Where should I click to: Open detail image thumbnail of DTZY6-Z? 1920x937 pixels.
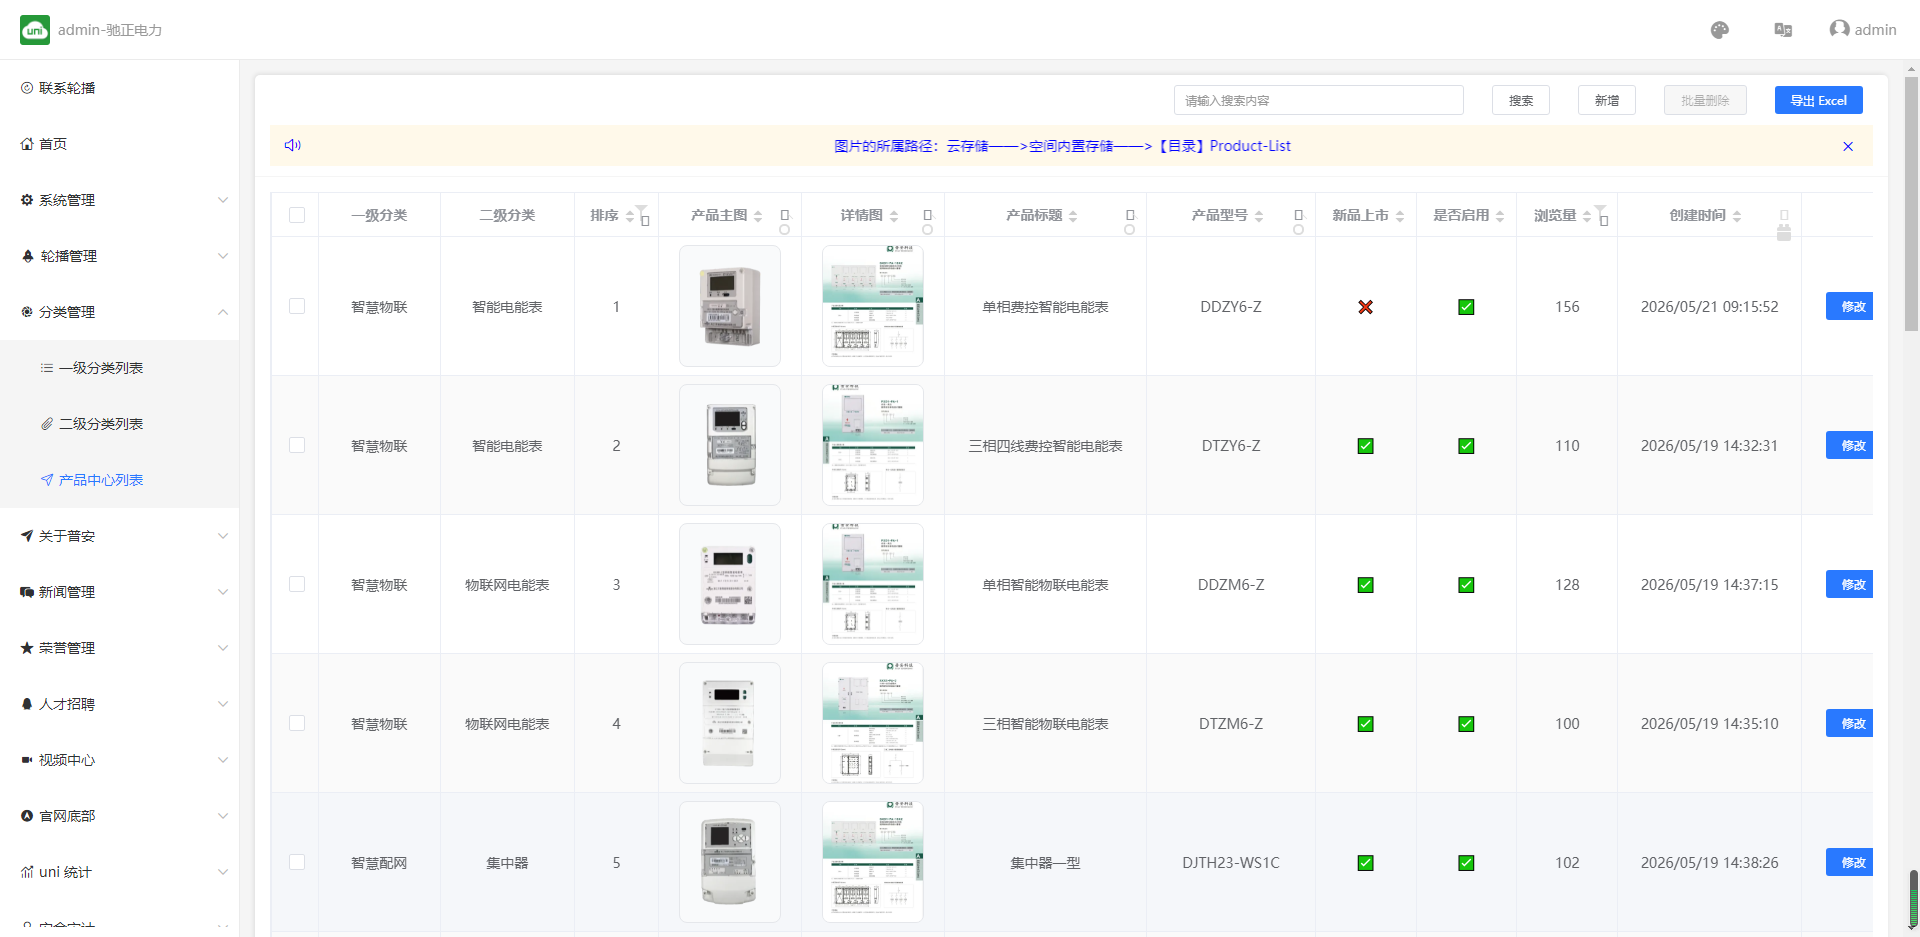click(873, 445)
